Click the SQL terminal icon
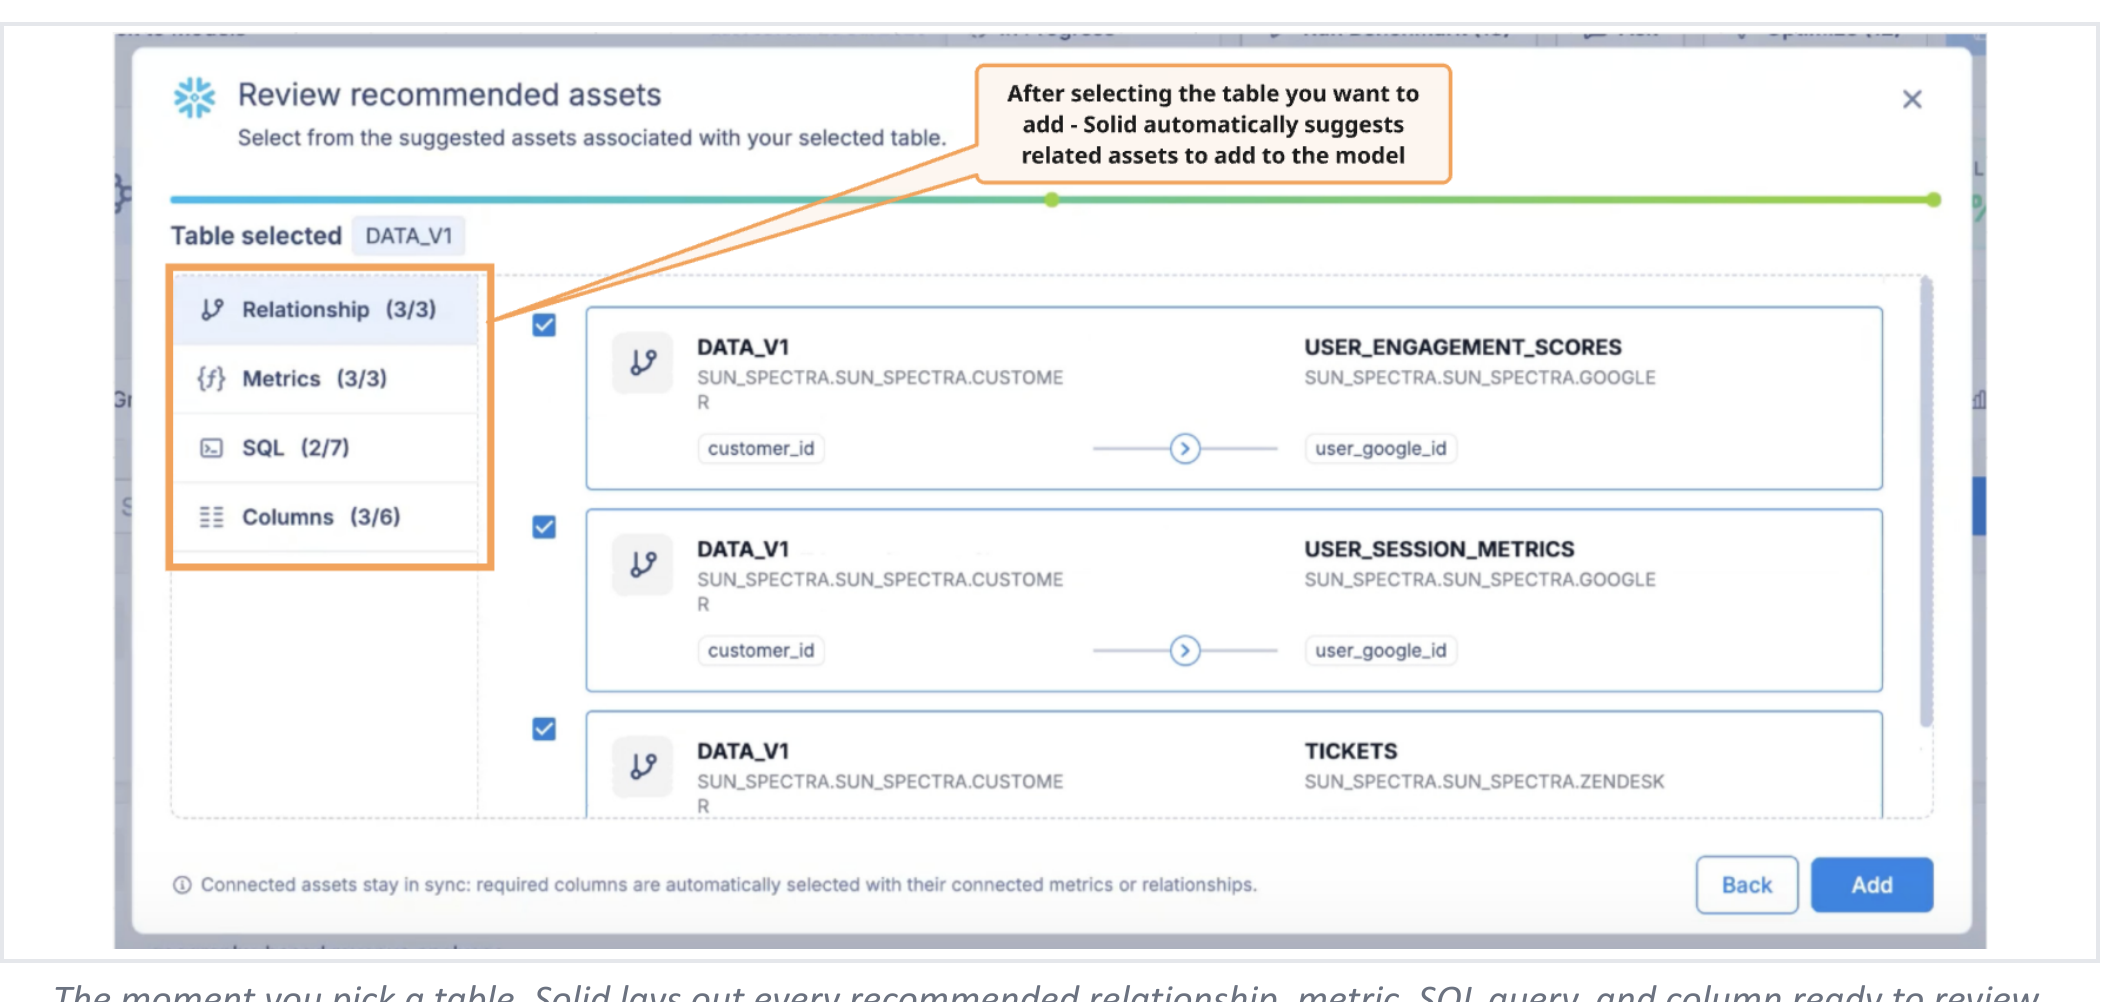 click(x=211, y=448)
